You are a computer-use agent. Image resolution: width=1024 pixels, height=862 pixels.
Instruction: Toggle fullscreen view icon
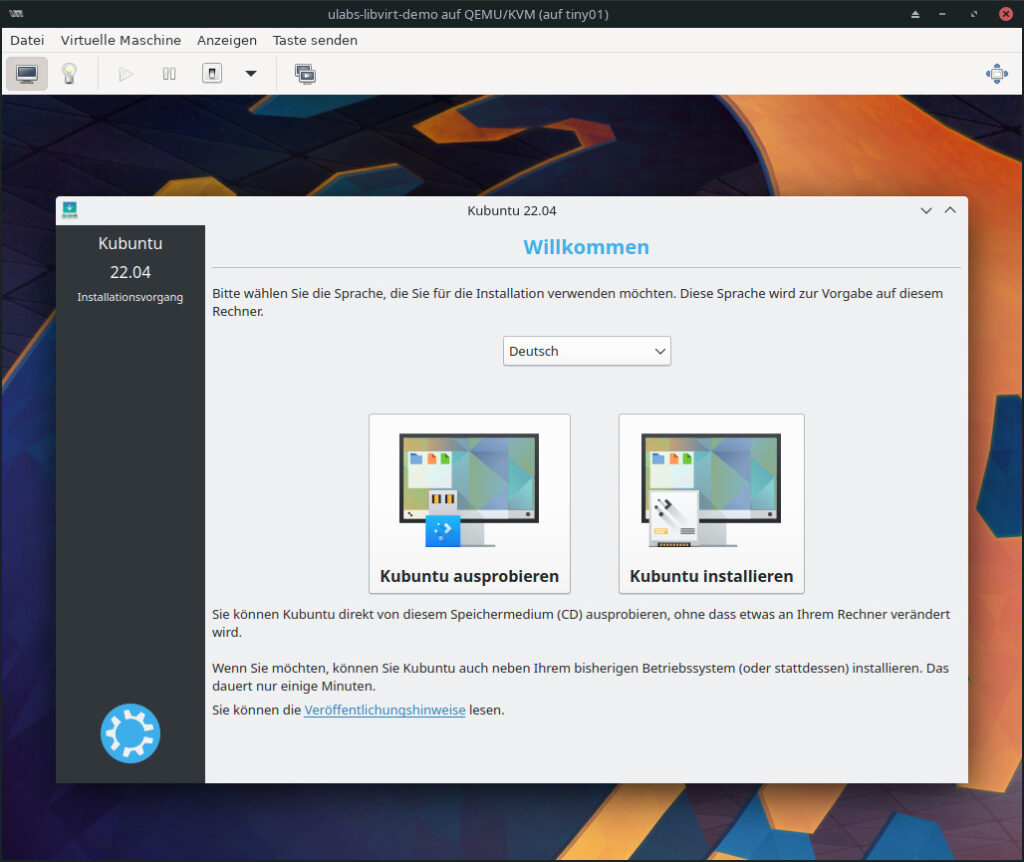[997, 74]
